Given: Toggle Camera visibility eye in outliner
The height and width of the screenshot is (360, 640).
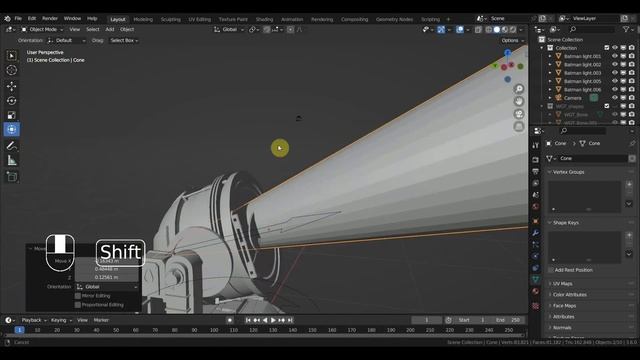Looking at the screenshot, I should coord(615,98).
